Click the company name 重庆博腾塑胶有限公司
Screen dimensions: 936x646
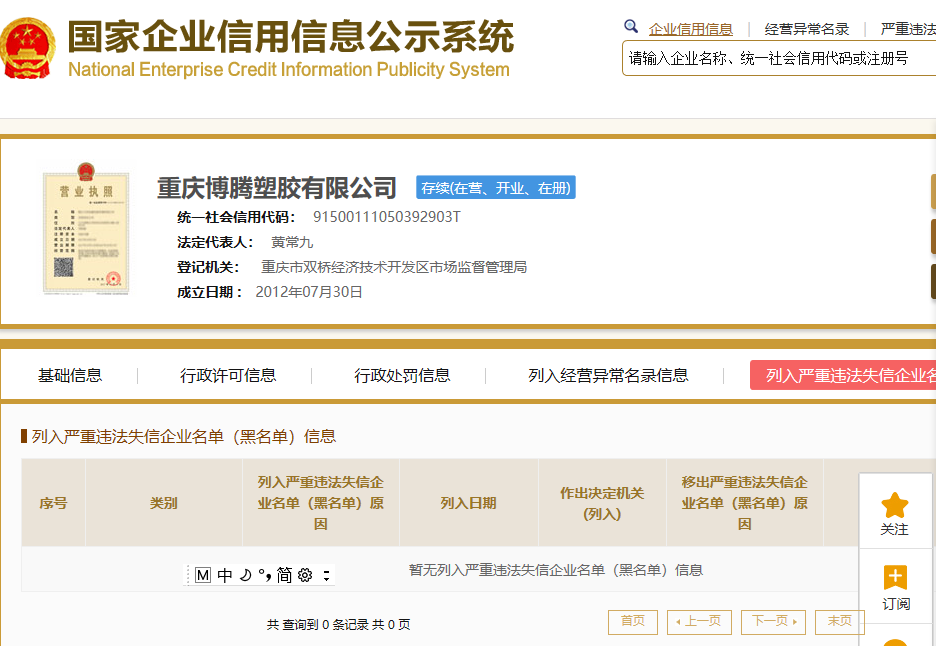[277, 188]
